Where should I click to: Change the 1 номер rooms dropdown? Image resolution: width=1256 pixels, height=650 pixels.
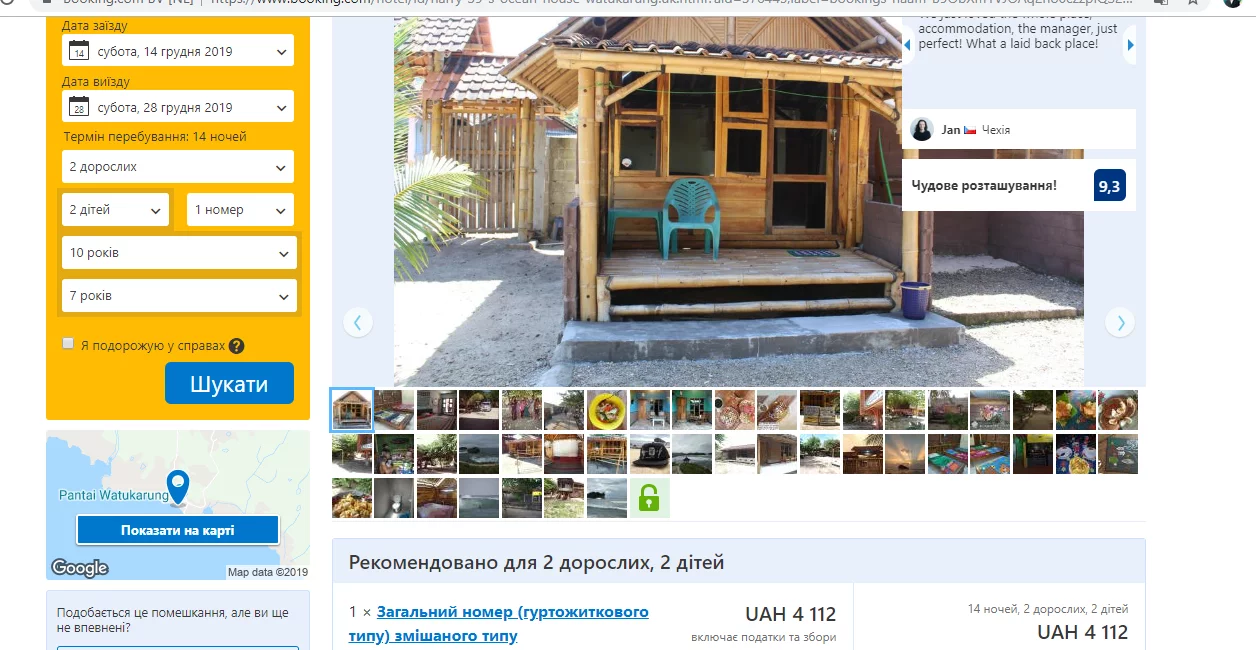(x=240, y=210)
